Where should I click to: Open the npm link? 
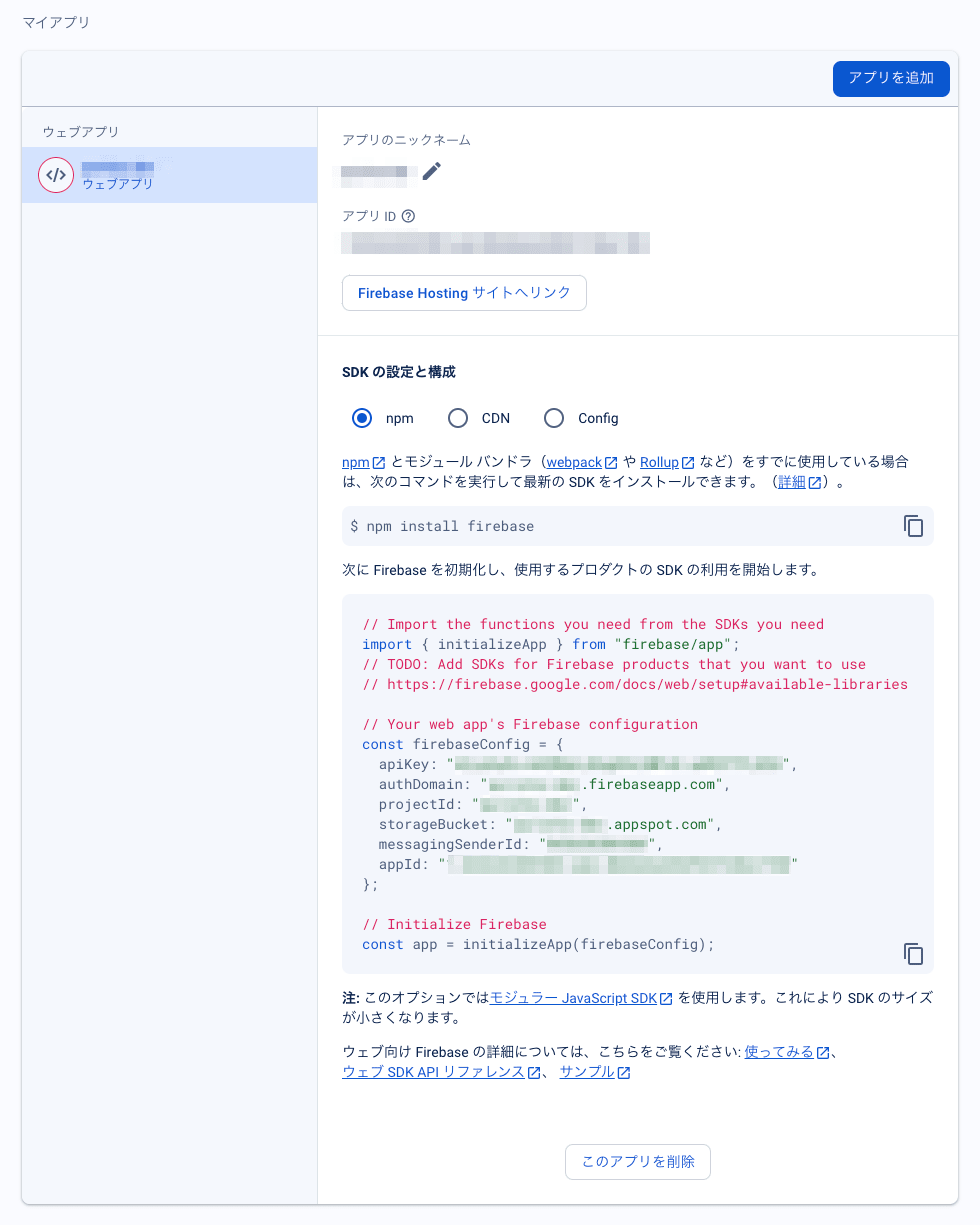coord(364,462)
